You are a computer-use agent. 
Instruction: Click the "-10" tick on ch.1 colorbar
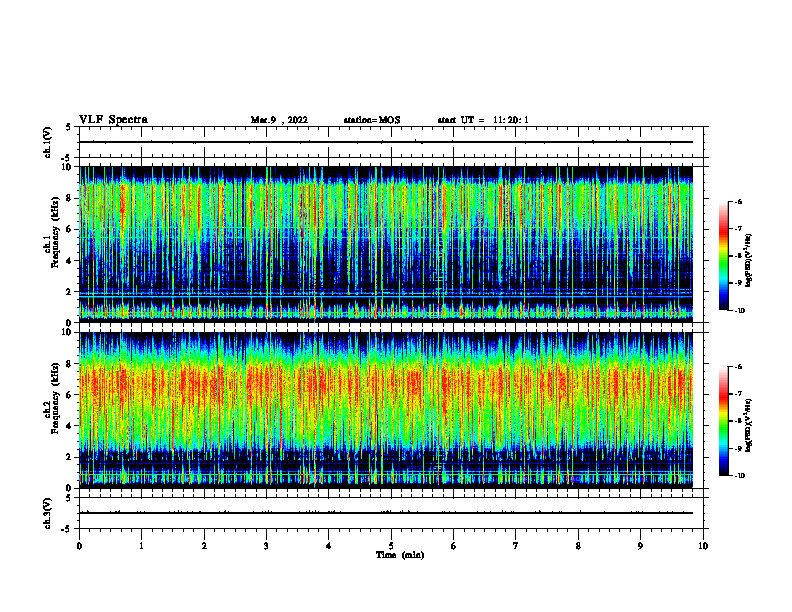click(x=739, y=311)
